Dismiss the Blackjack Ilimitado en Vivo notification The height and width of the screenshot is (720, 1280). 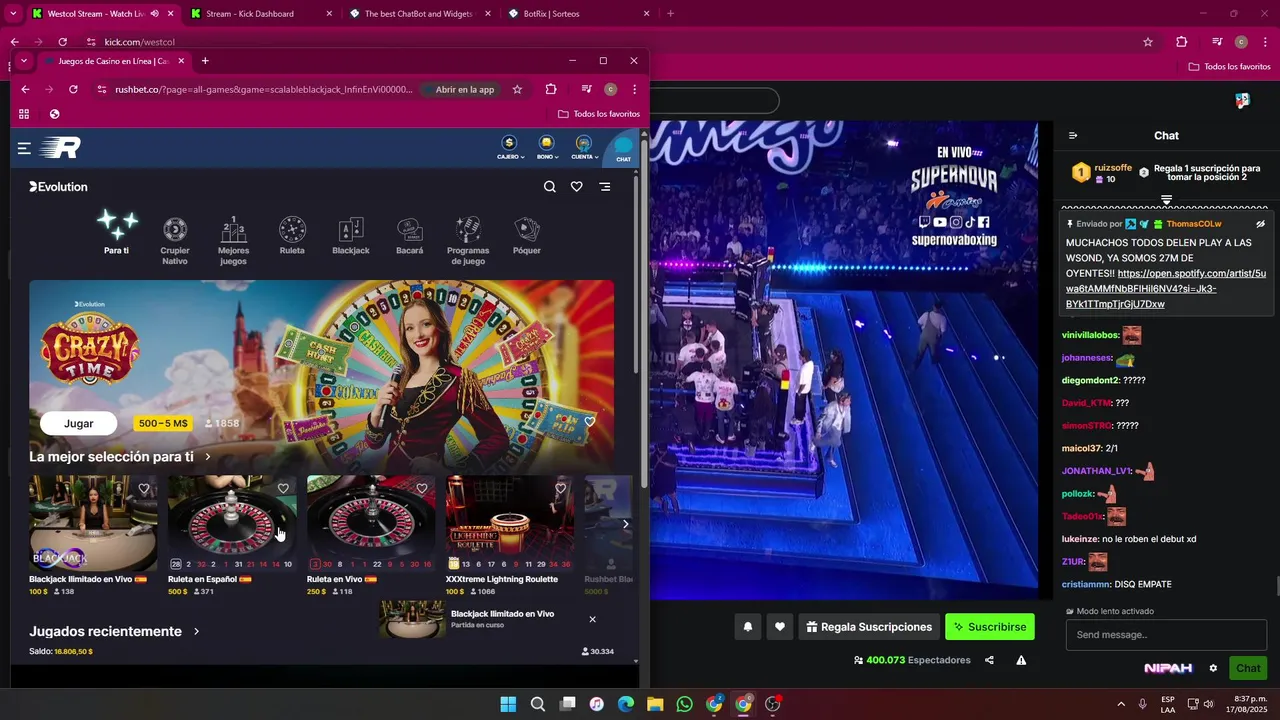(592, 619)
